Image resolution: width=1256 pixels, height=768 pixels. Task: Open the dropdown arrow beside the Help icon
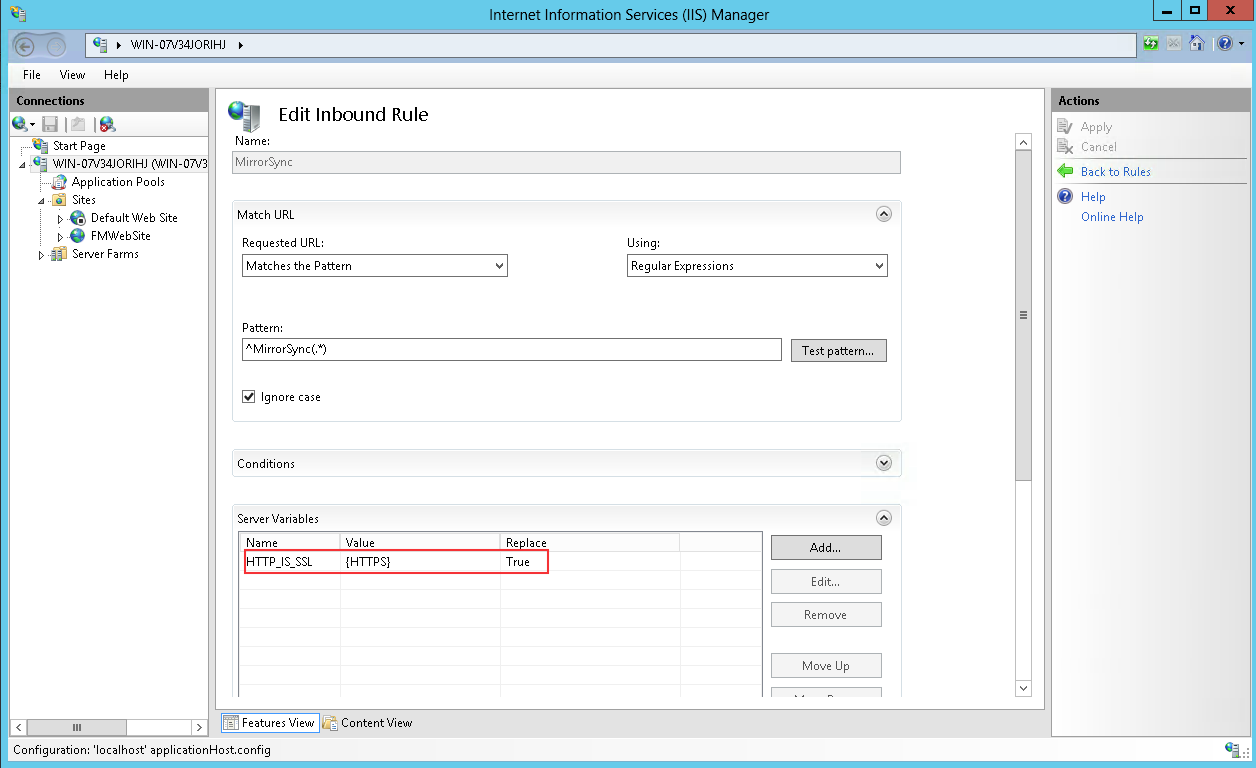pyautogui.click(x=1241, y=44)
